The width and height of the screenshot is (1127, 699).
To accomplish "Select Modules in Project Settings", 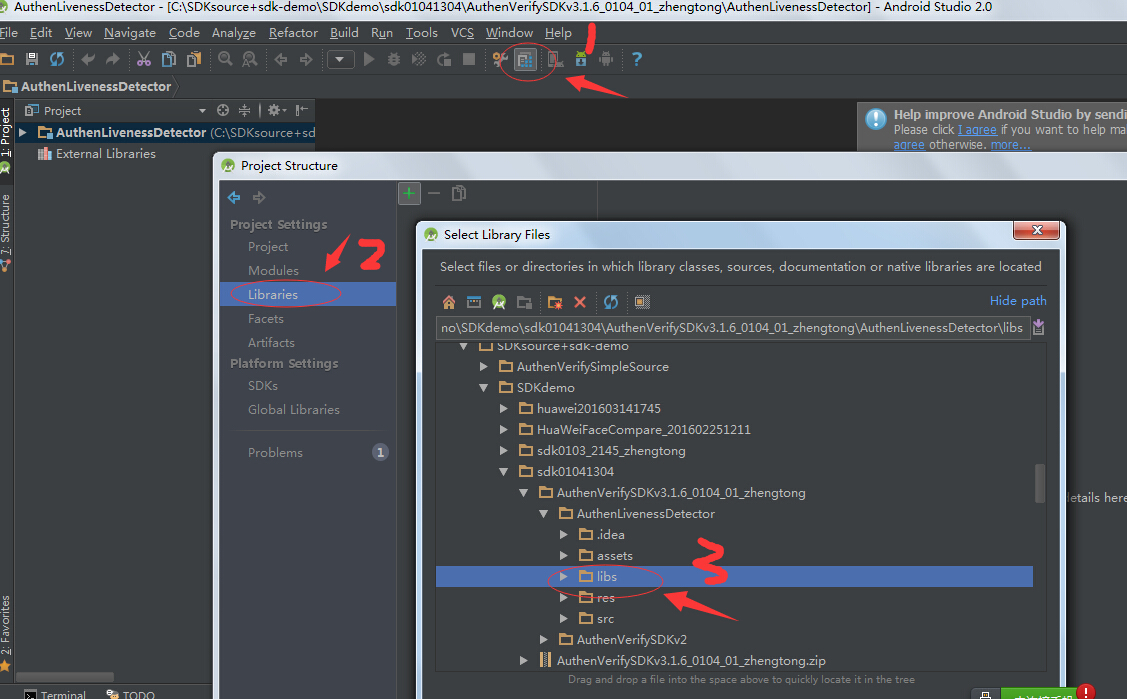I will tap(273, 271).
